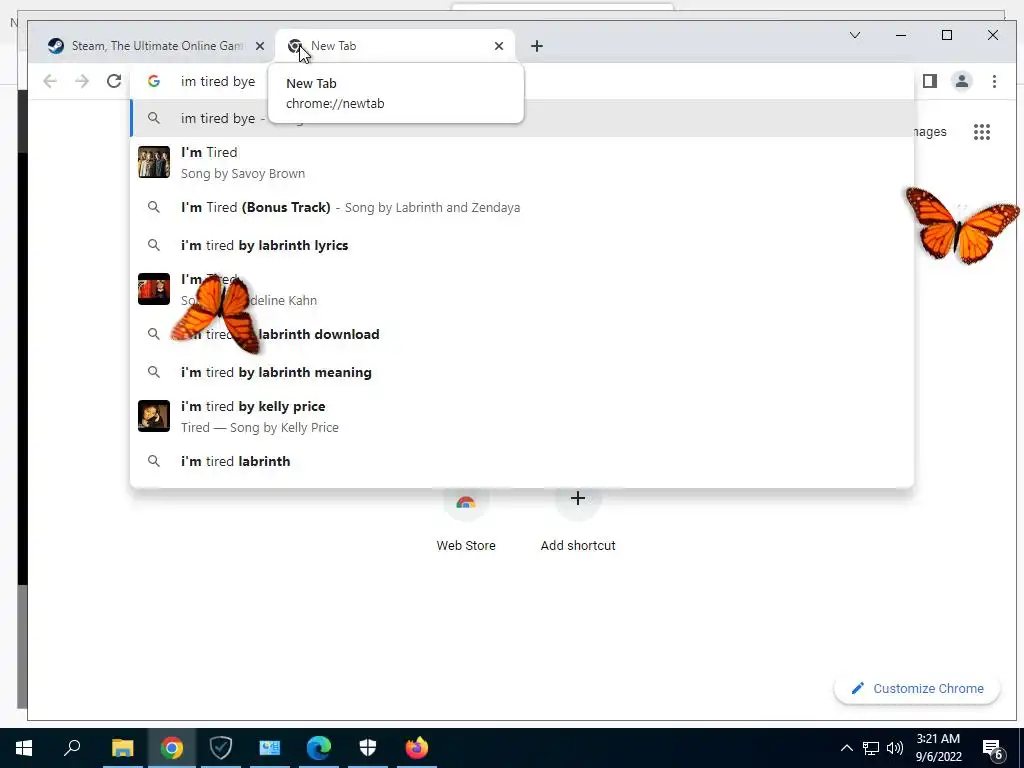Open File Explorer from taskbar
1024x768 pixels.
pos(122,748)
